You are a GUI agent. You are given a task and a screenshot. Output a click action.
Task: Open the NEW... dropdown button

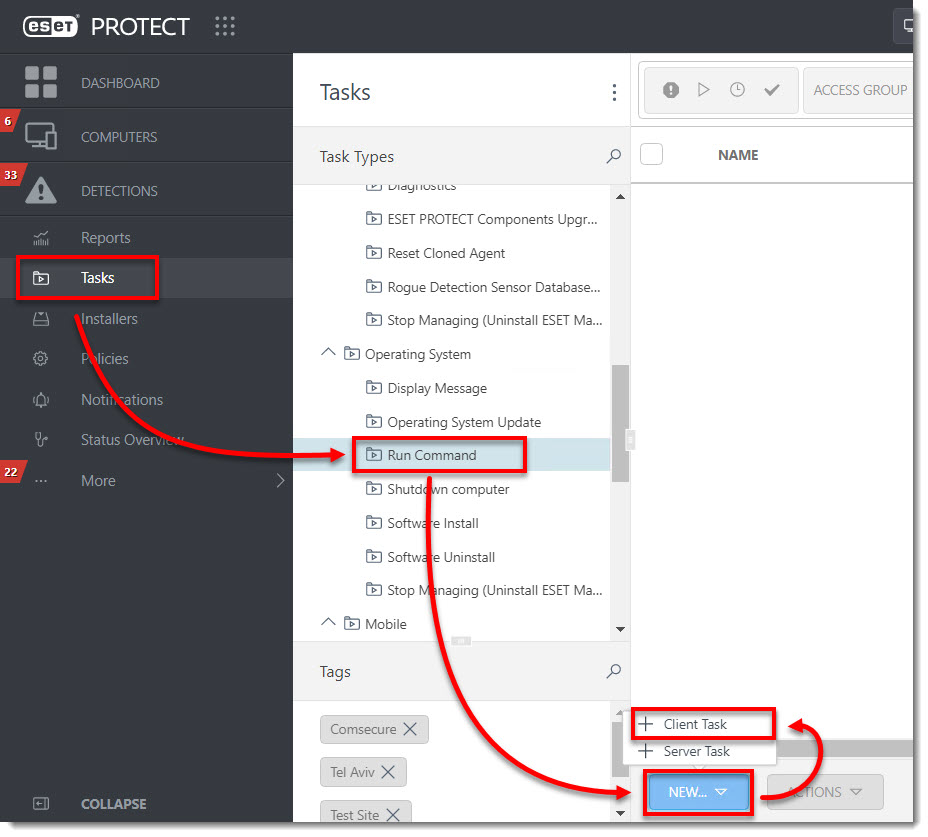pyautogui.click(x=698, y=792)
